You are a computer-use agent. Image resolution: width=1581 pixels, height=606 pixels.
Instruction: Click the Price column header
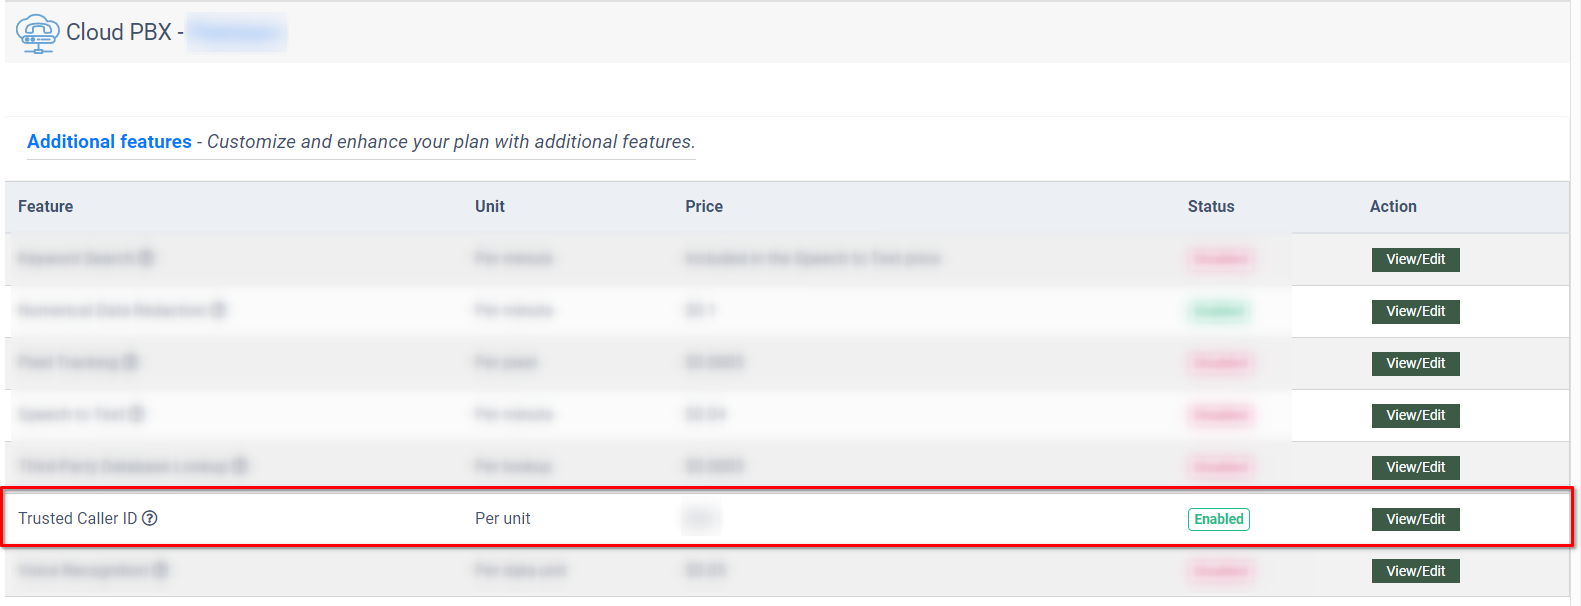click(x=704, y=206)
